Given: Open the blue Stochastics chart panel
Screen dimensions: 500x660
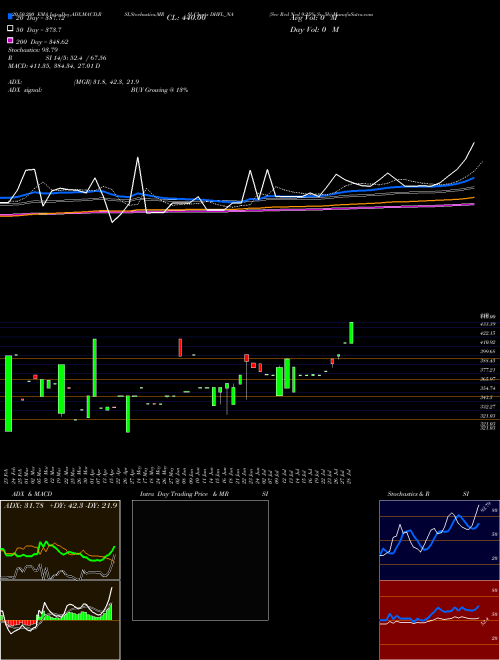Looking at the screenshot, I should coord(439,540).
